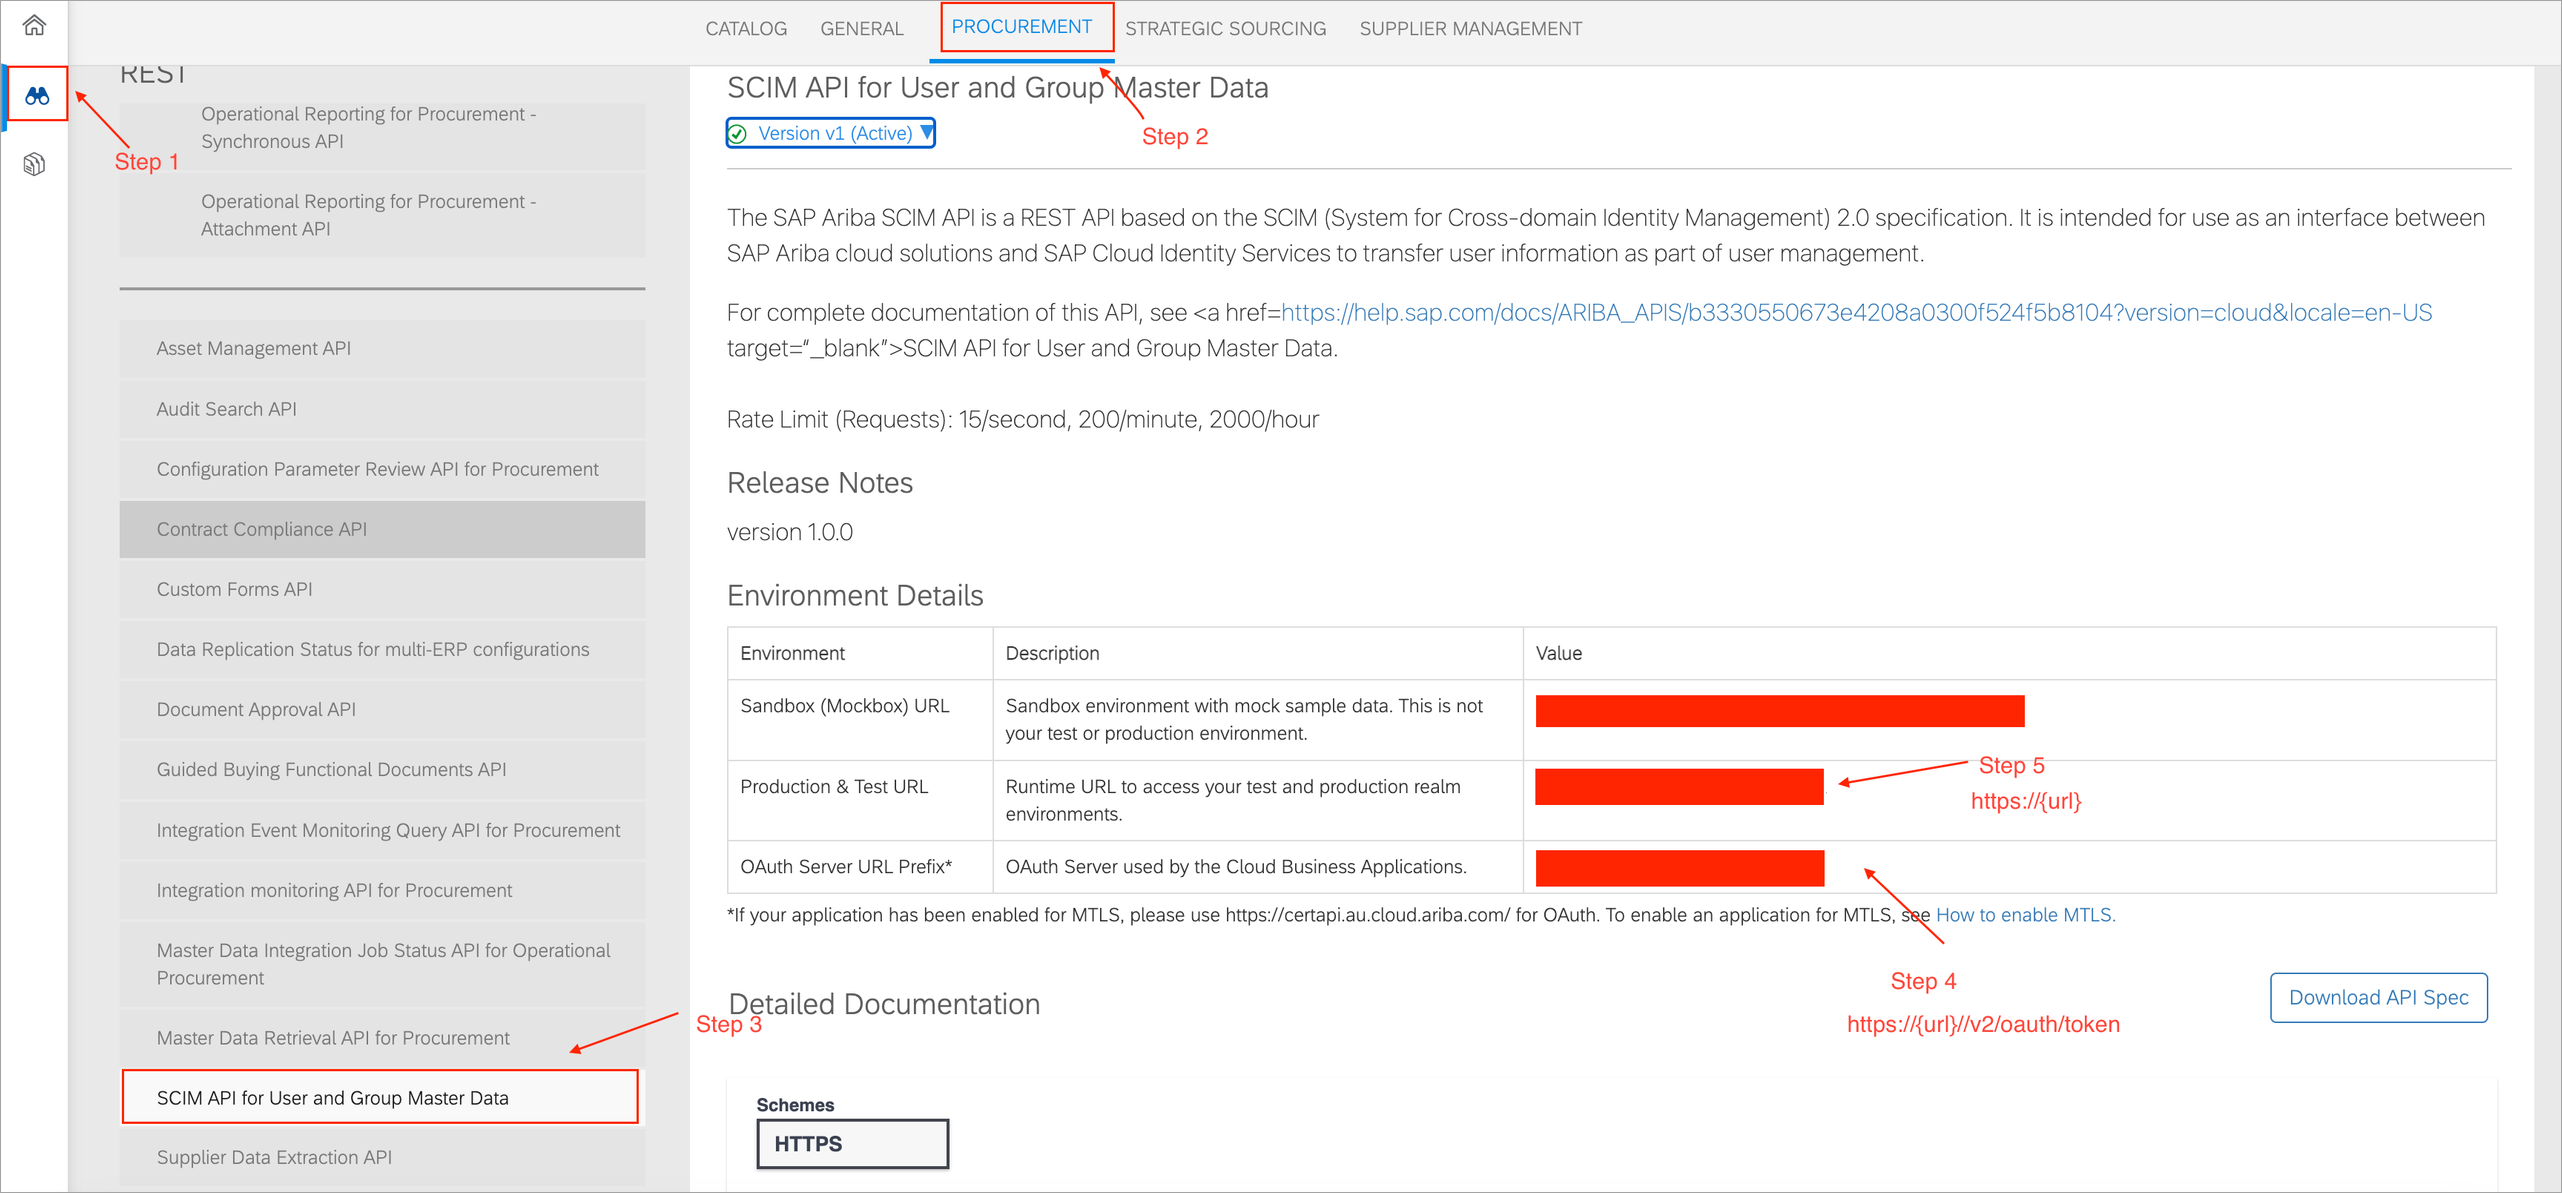This screenshot has width=2562, height=1193.
Task: Open the home icon in sidebar
Action: tap(34, 25)
